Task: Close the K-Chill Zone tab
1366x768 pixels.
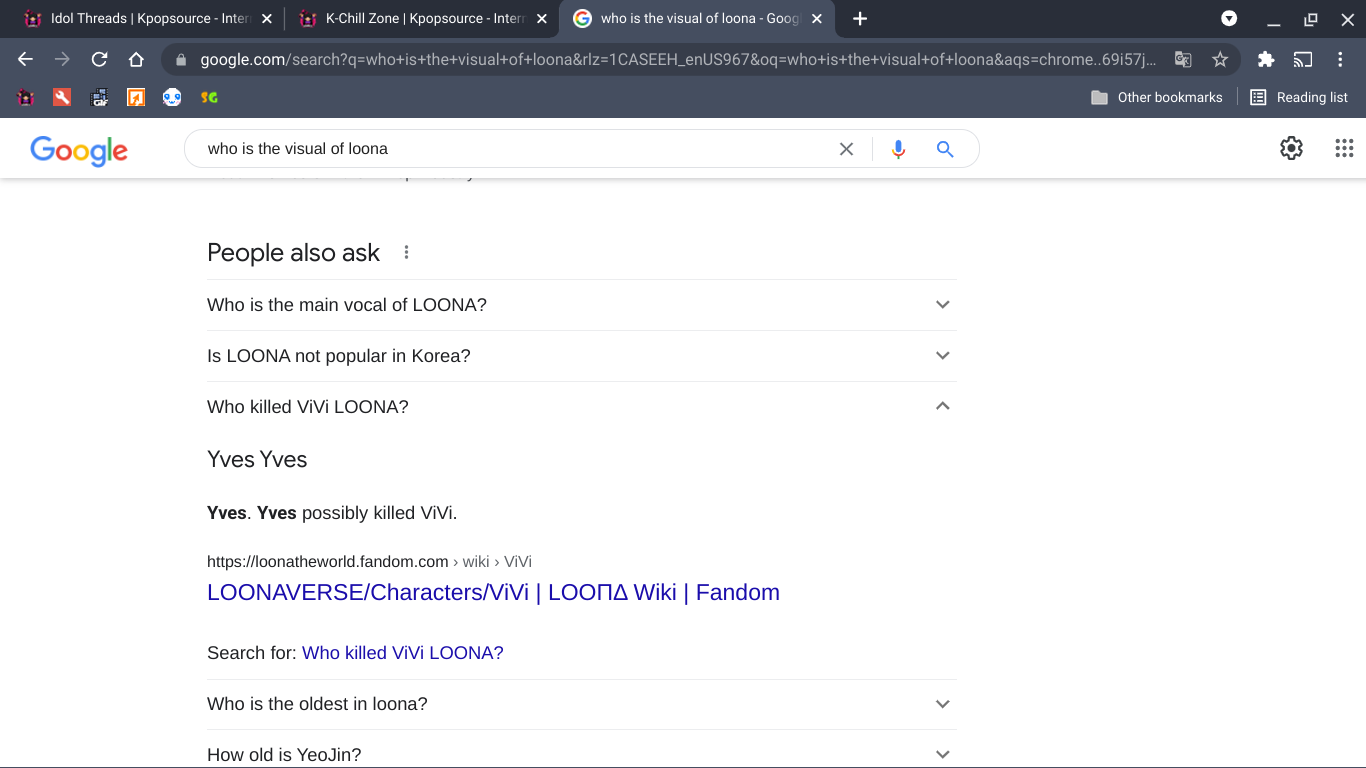Action: click(542, 19)
